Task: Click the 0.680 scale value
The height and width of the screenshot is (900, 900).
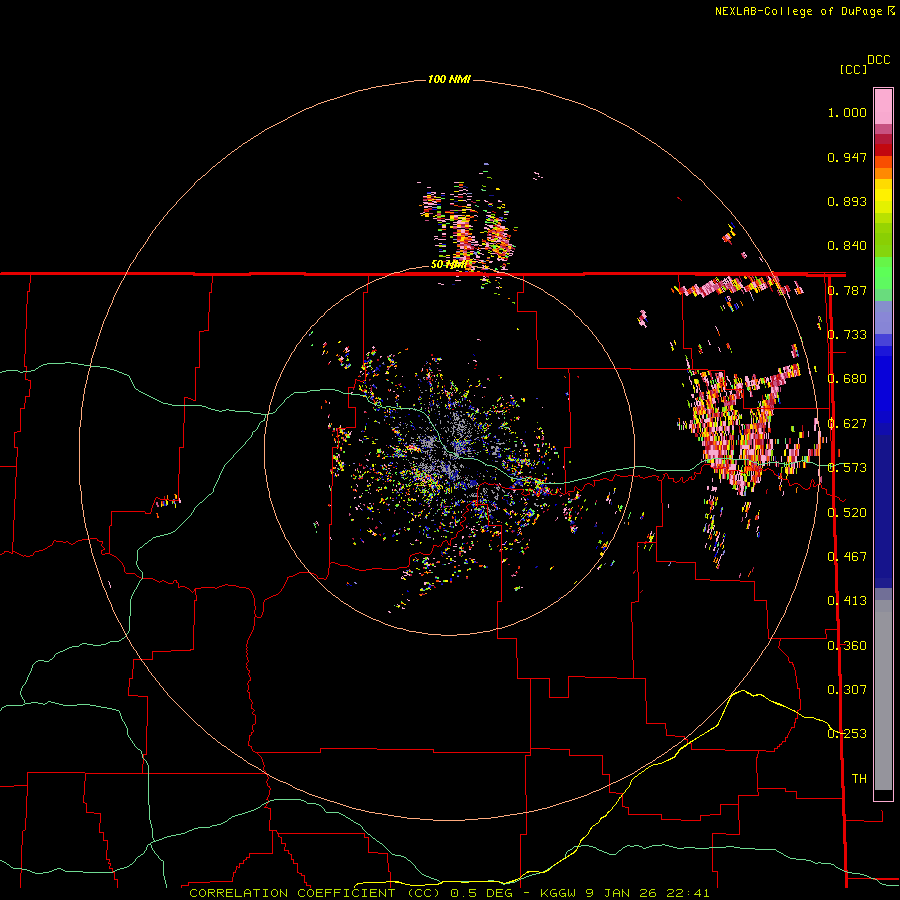Action: coord(847,379)
